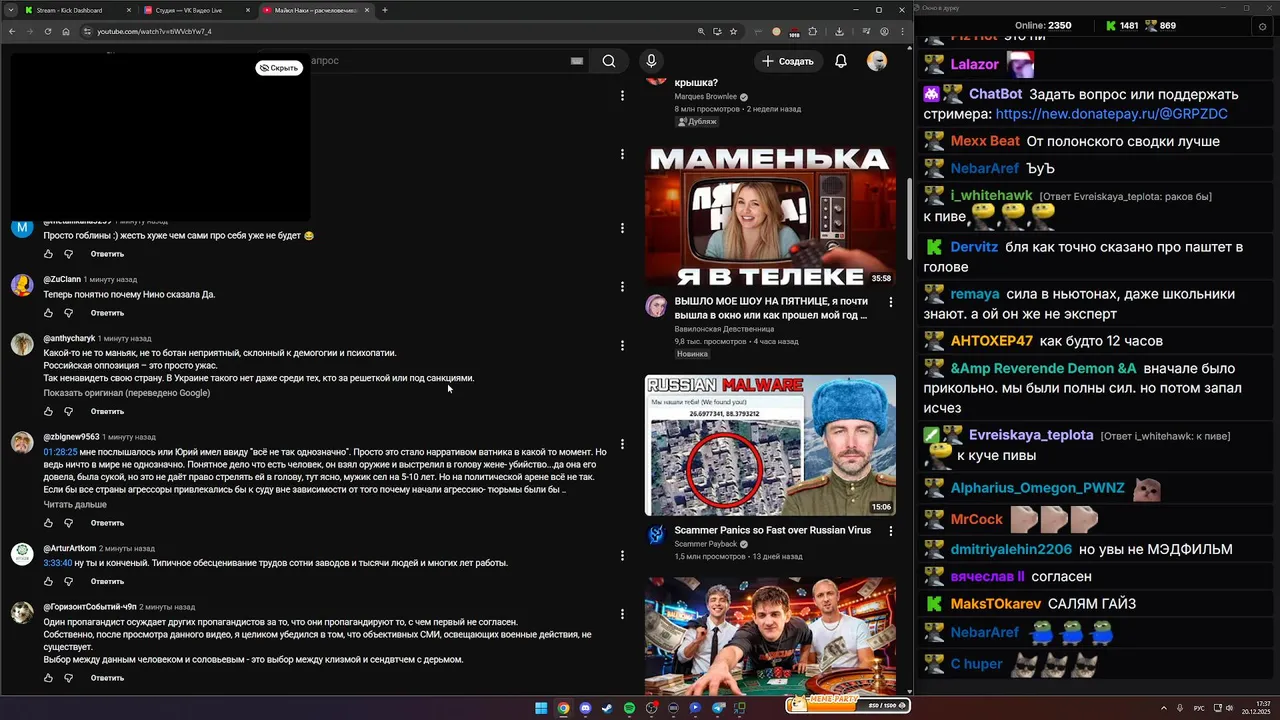This screenshot has width=1280, height=720.
Task: Open Scammer Payback channel avatar
Action: tap(656, 535)
